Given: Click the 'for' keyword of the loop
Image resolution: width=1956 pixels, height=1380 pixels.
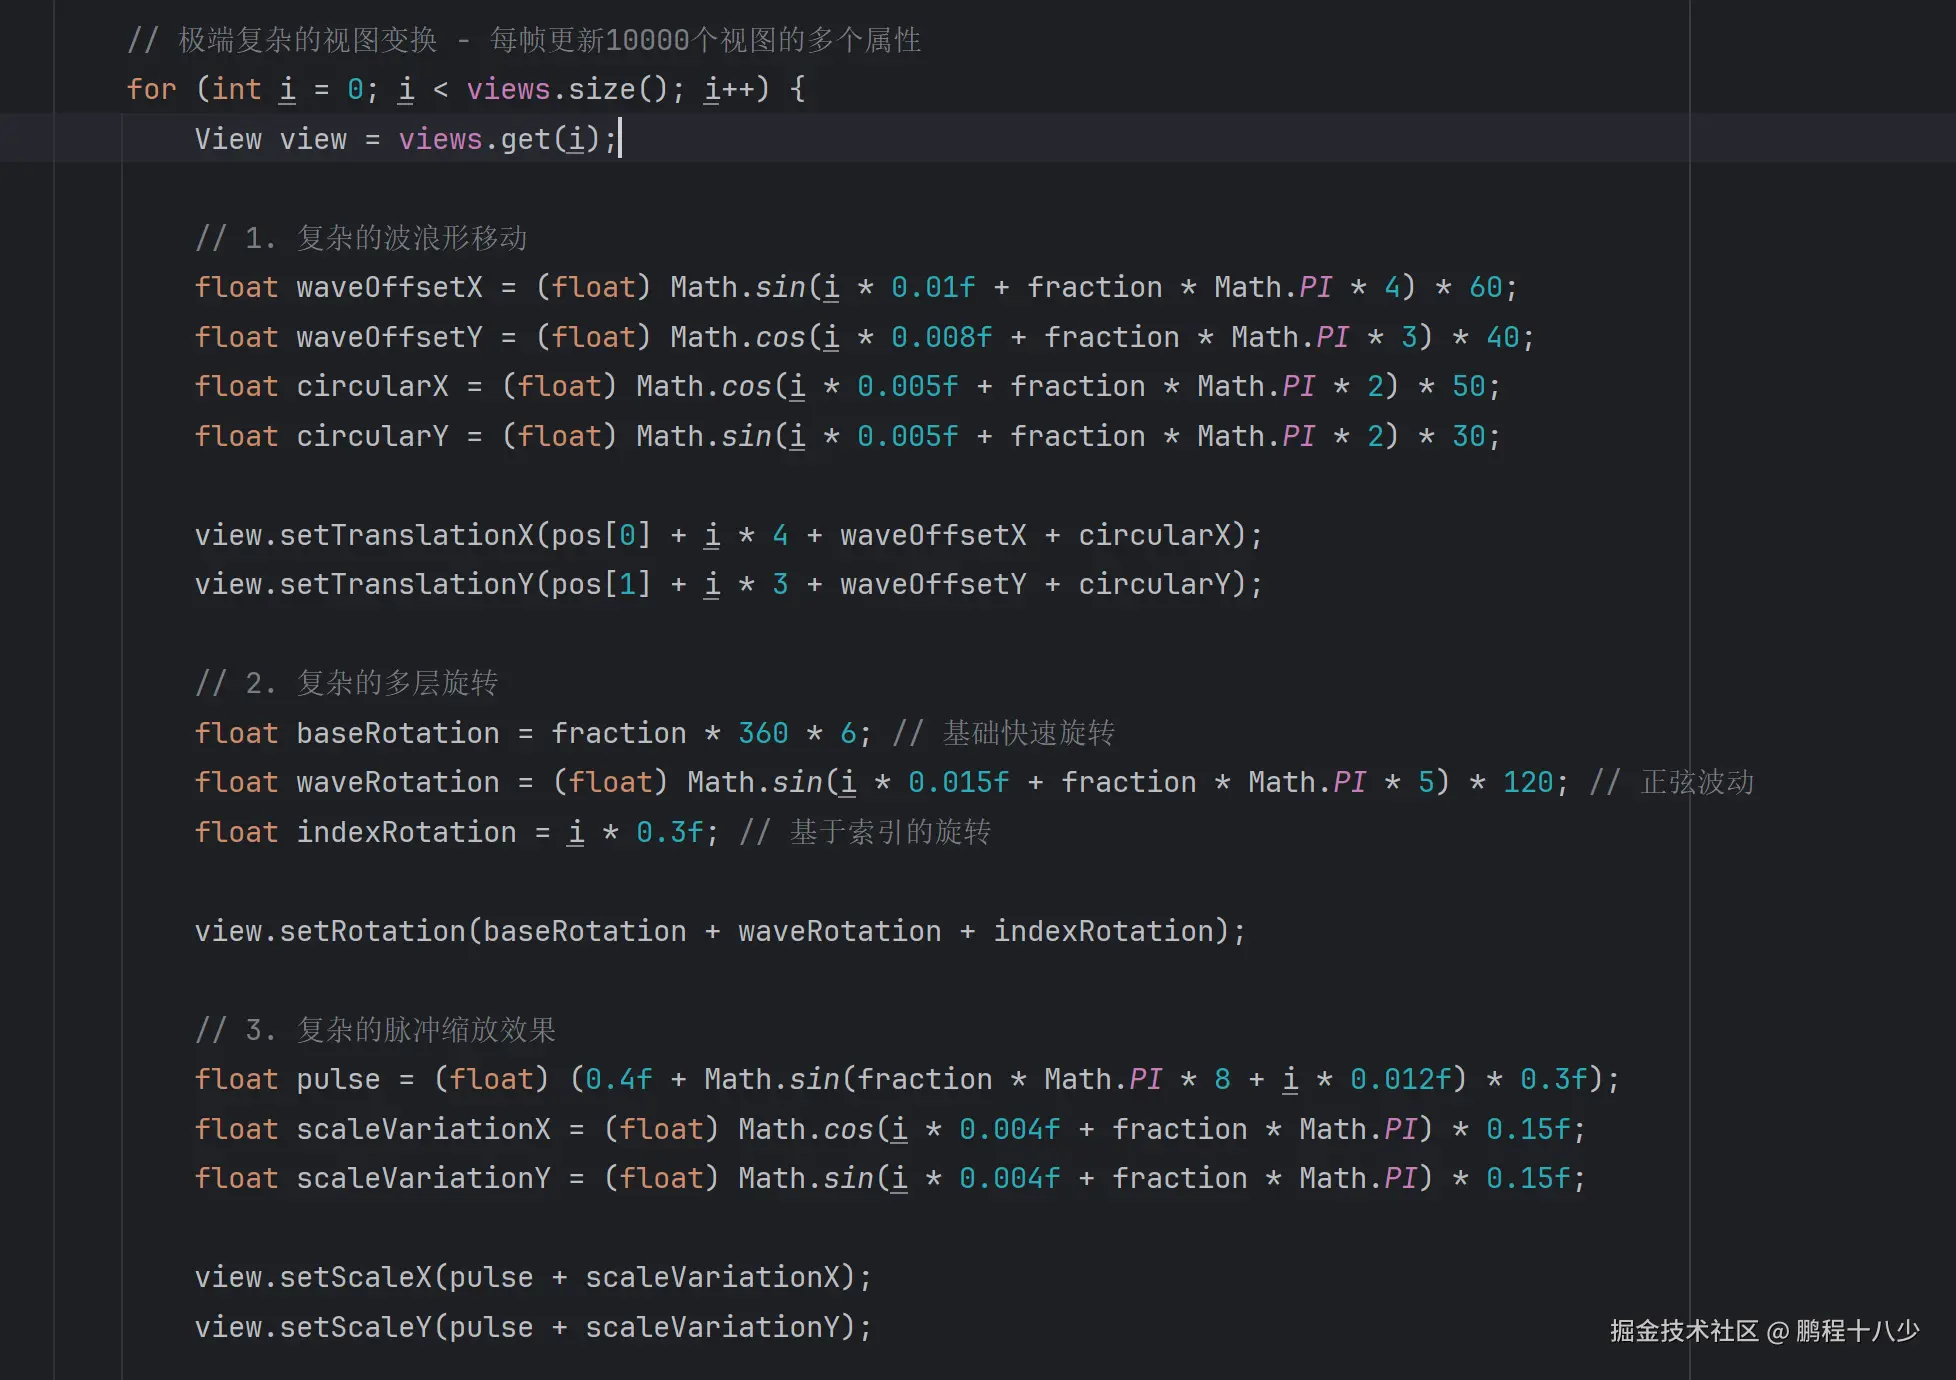Looking at the screenshot, I should [x=151, y=89].
